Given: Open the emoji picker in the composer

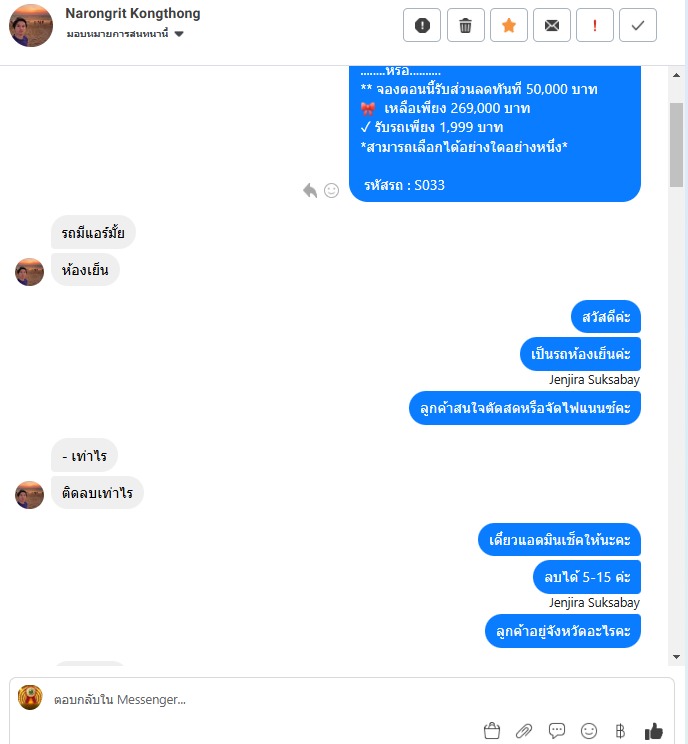Looking at the screenshot, I should (588, 731).
